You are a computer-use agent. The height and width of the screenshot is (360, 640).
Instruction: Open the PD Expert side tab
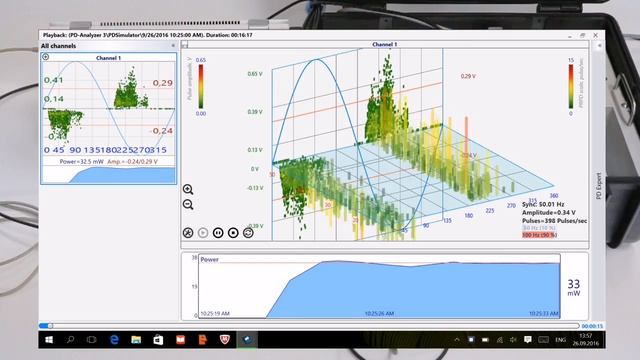[x=599, y=186]
